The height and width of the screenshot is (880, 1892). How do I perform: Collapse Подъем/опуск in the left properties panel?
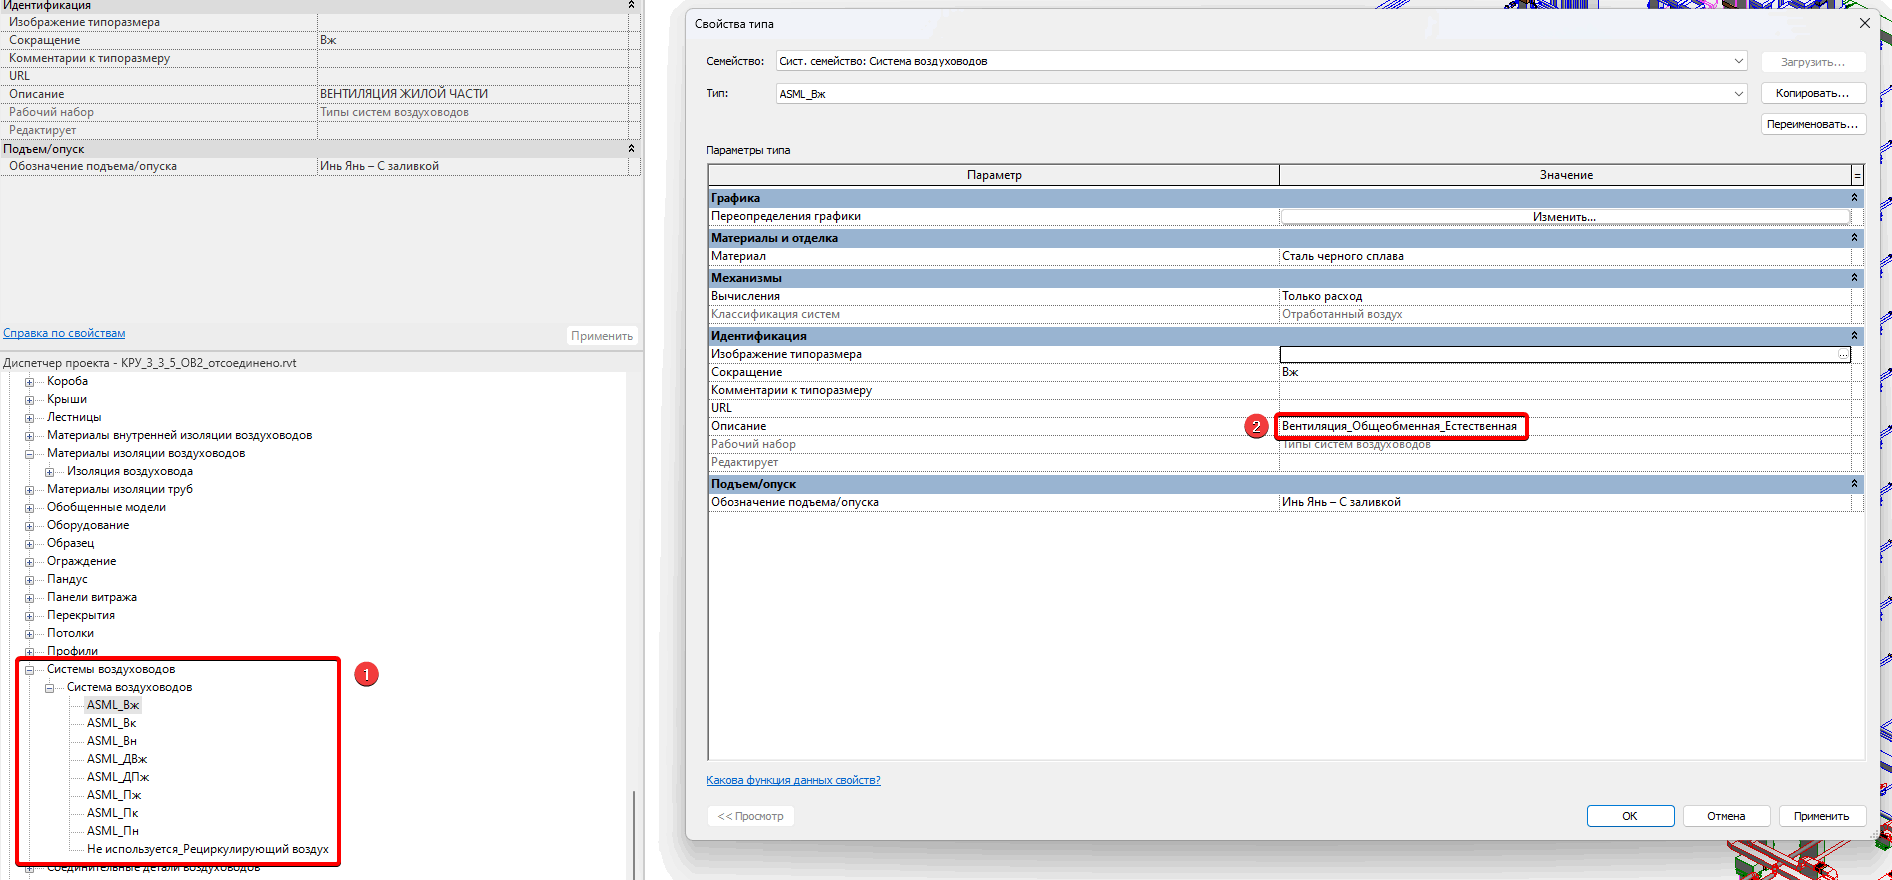pyautogui.click(x=631, y=148)
